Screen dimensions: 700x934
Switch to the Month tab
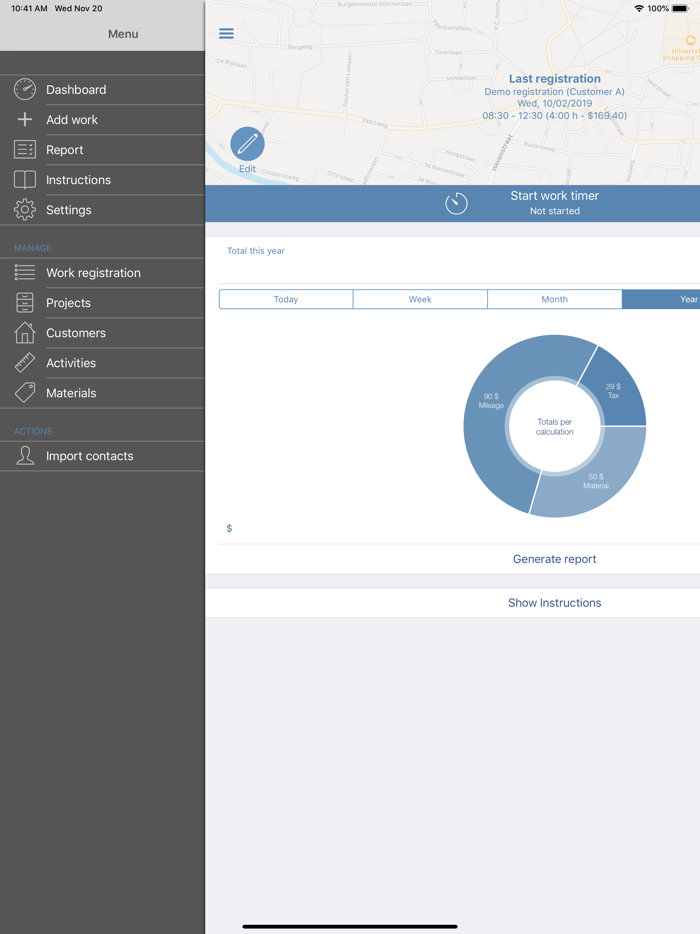point(555,299)
